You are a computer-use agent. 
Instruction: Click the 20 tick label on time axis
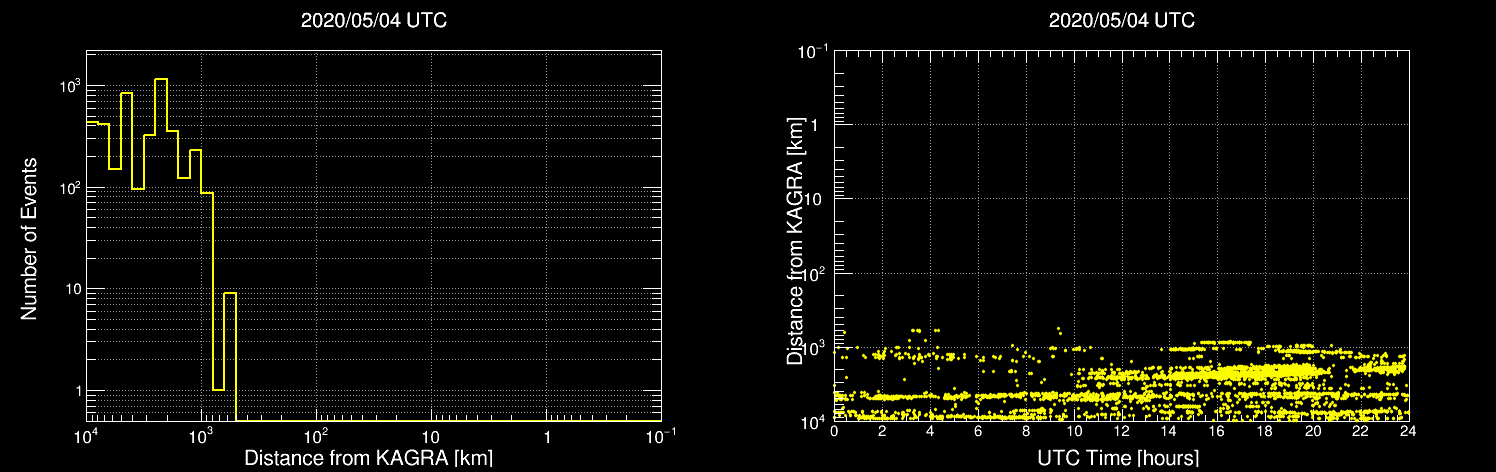tap(1312, 432)
